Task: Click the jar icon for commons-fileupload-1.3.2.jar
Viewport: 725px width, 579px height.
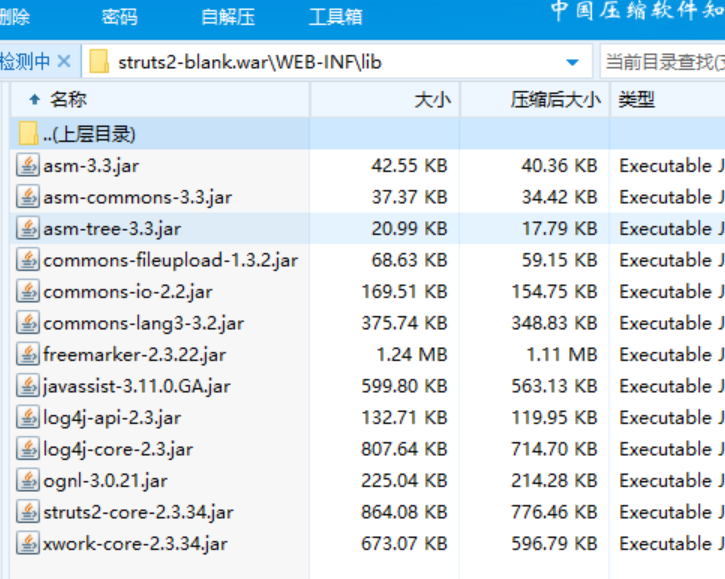Action: [x=28, y=260]
